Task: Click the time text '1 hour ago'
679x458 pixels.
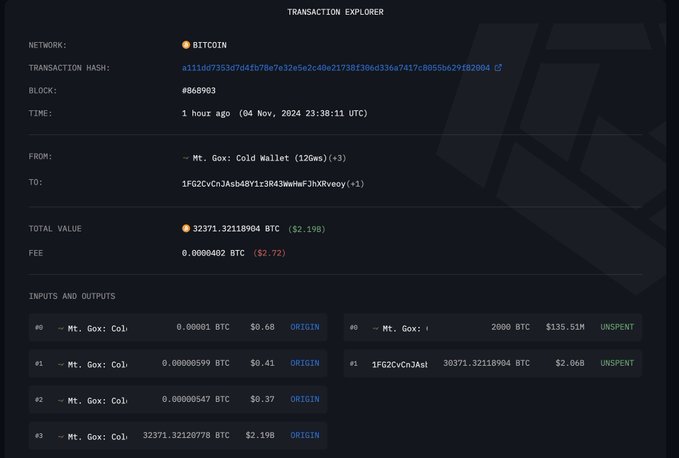Action: pyautogui.click(x=206, y=113)
